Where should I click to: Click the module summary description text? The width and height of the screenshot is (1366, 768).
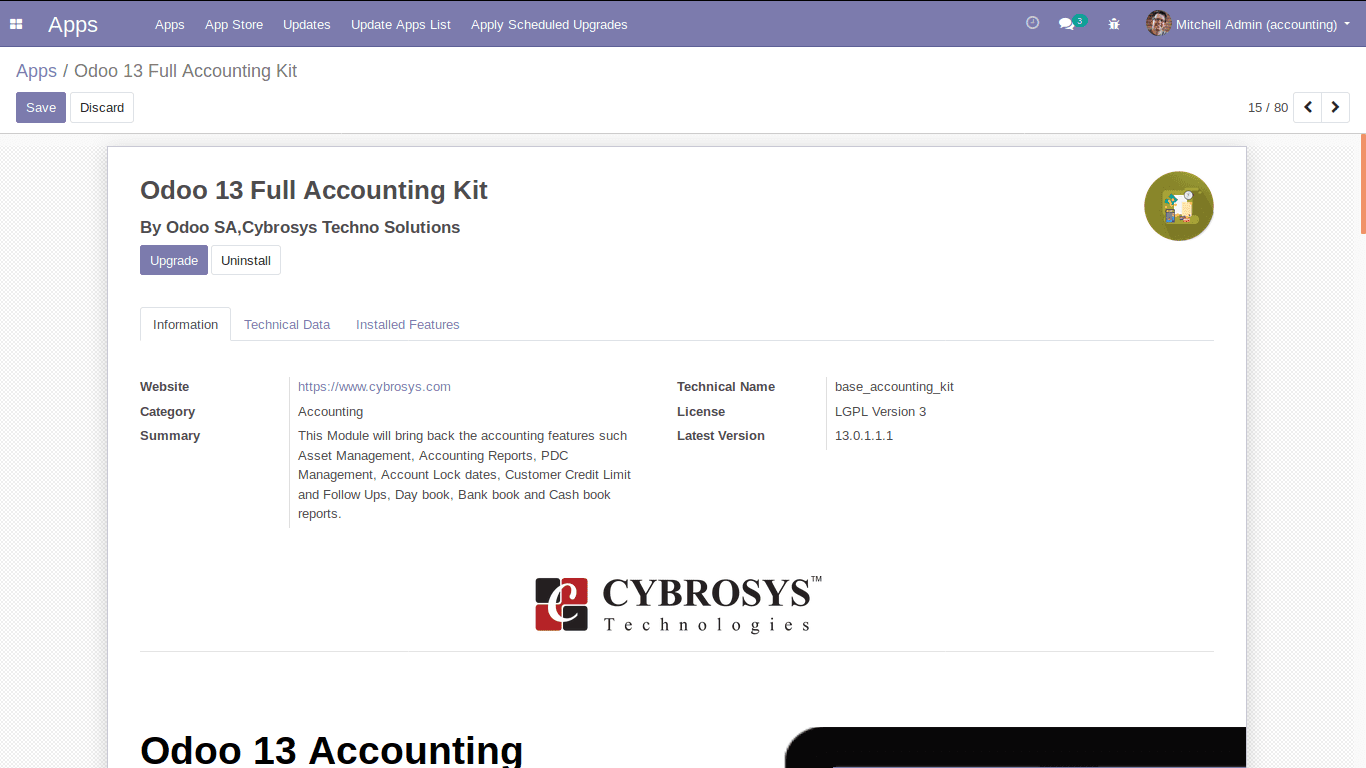click(x=465, y=475)
